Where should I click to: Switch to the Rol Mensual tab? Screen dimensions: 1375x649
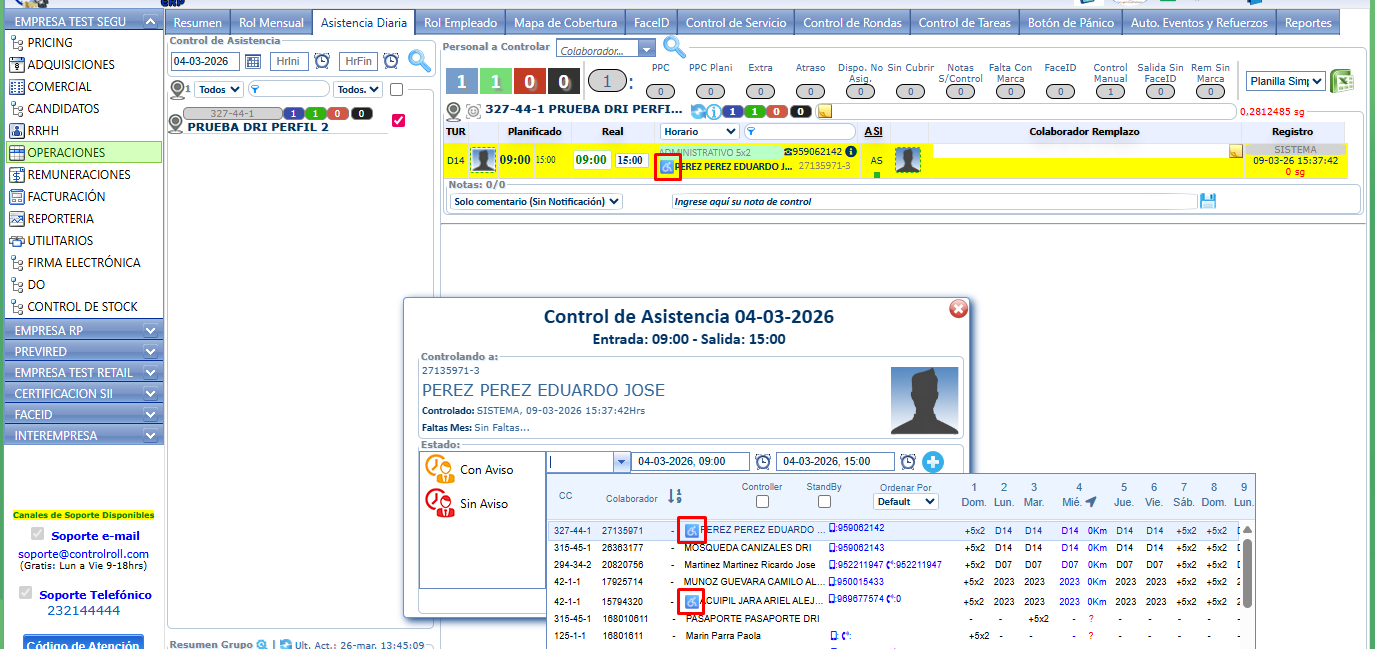270,22
